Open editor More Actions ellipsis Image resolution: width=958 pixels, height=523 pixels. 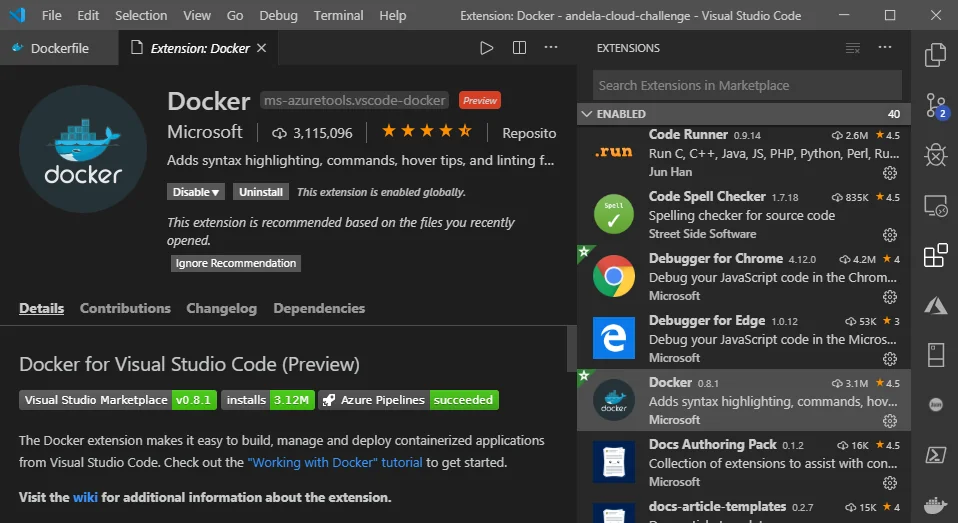(551, 48)
